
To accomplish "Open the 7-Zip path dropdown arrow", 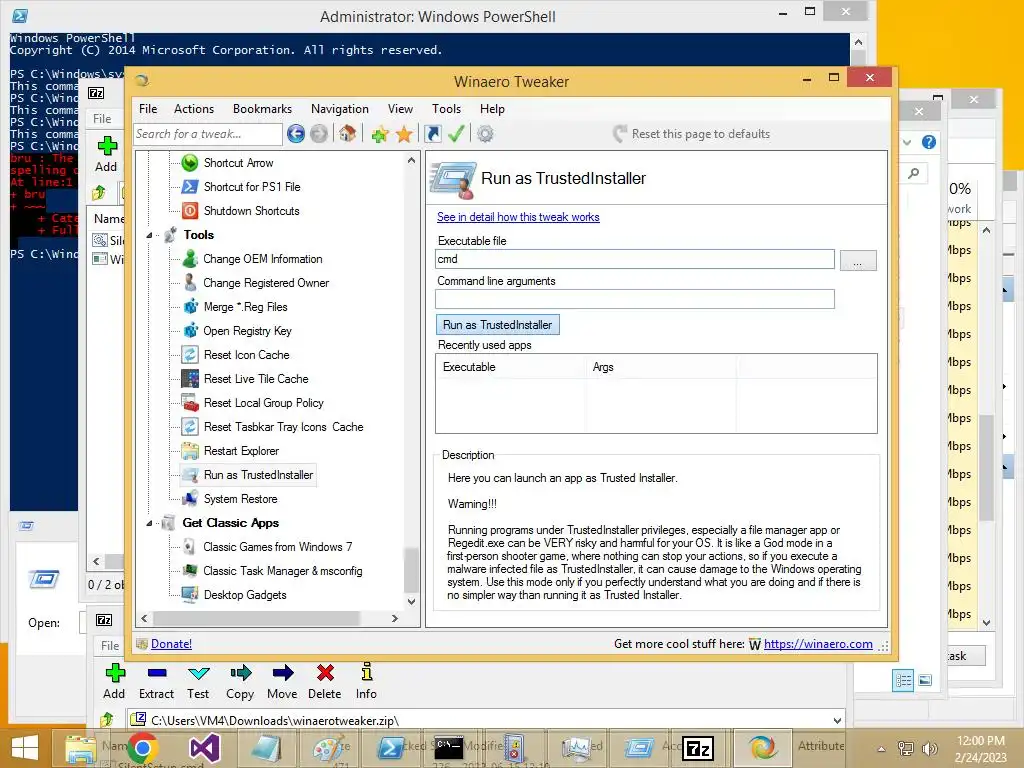I will (837, 720).
